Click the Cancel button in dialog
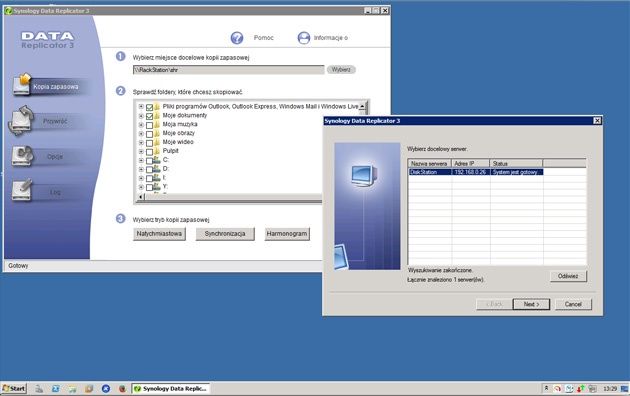This screenshot has width=630, height=396. [x=573, y=304]
